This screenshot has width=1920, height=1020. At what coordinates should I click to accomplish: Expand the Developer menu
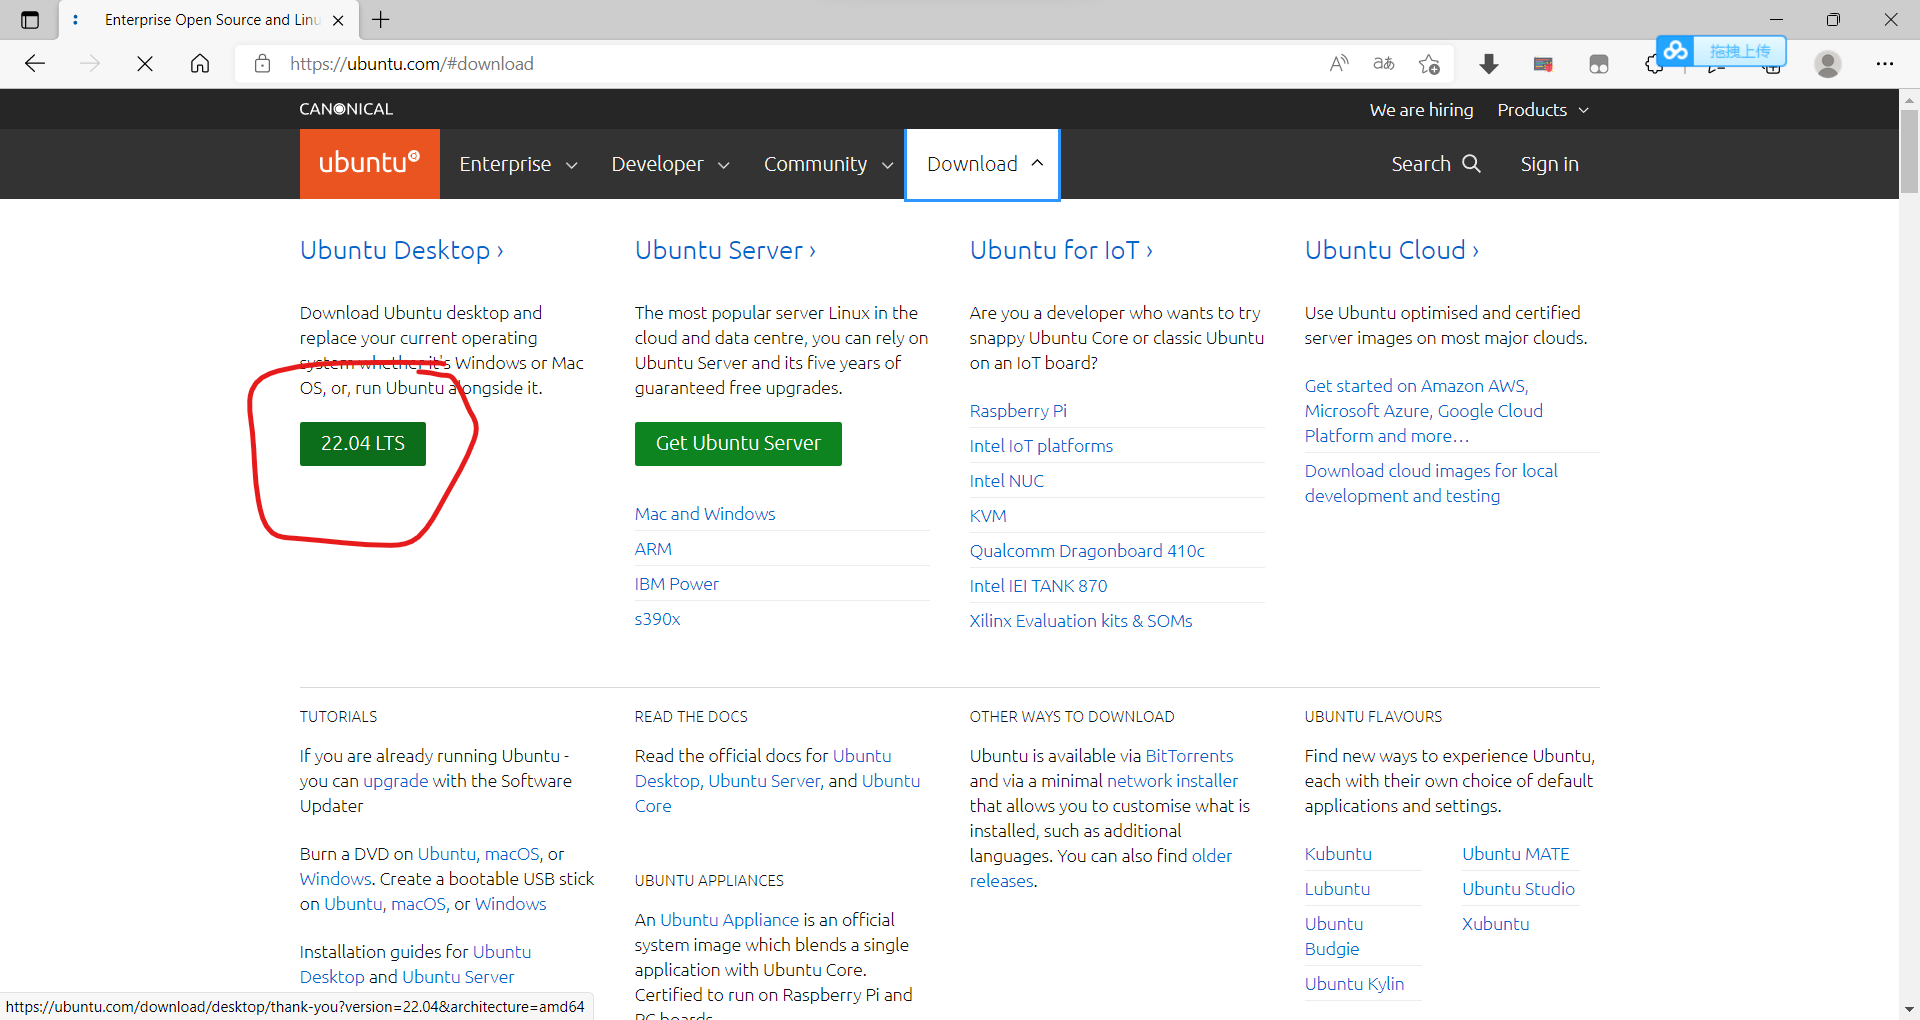click(x=670, y=164)
